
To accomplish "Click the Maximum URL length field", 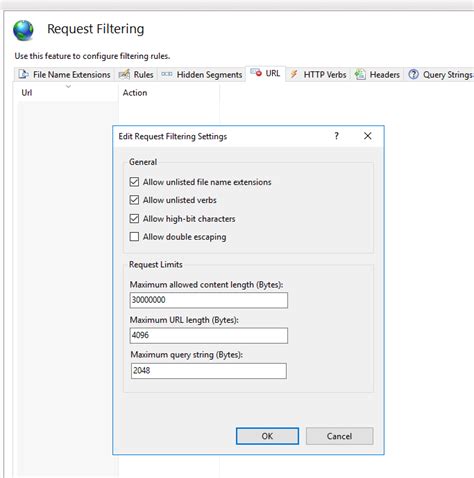I will coord(209,335).
